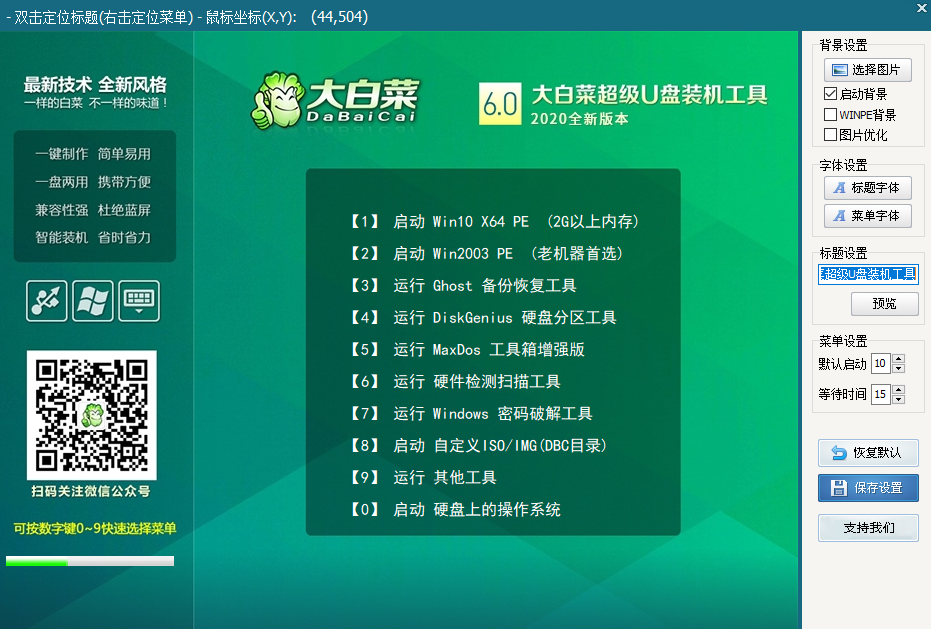This screenshot has width=931, height=629.
Task: Click the WeChat QR code image
Action: [91, 415]
